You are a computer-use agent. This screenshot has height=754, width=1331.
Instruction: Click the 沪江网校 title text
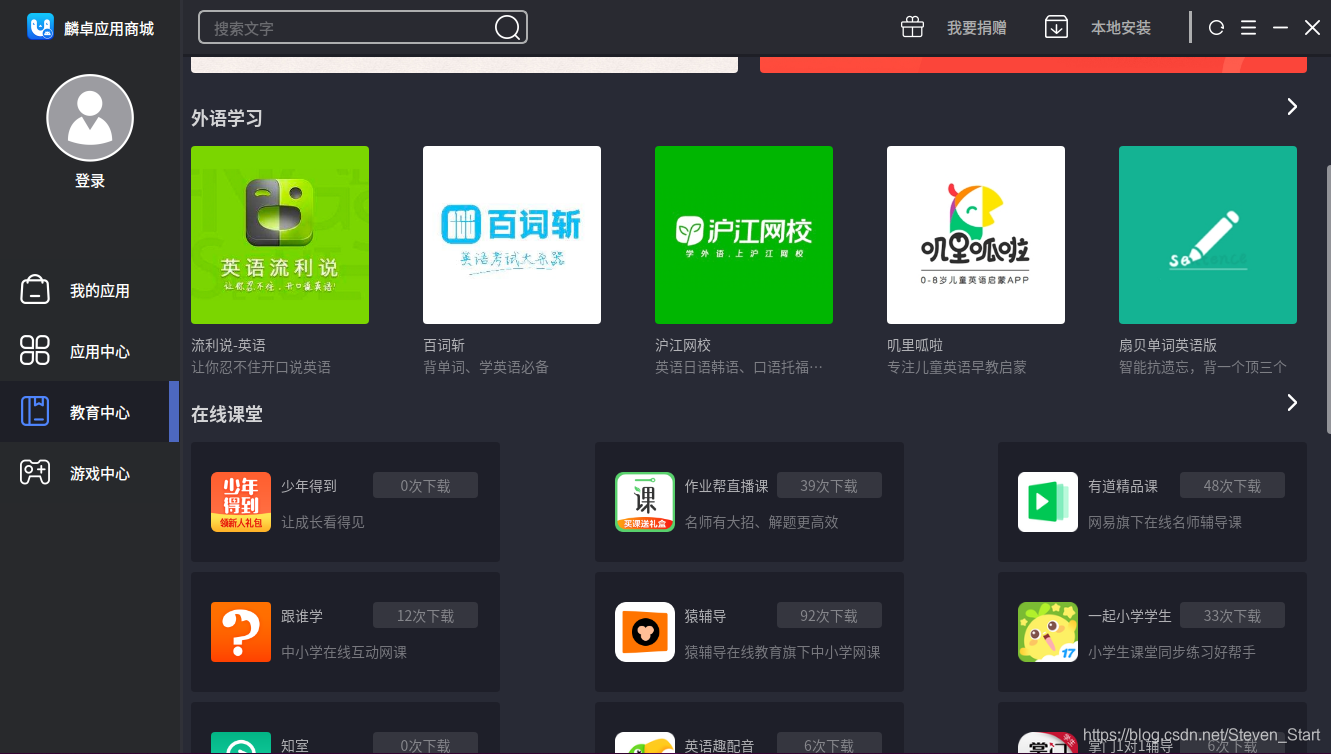pyautogui.click(x=683, y=345)
